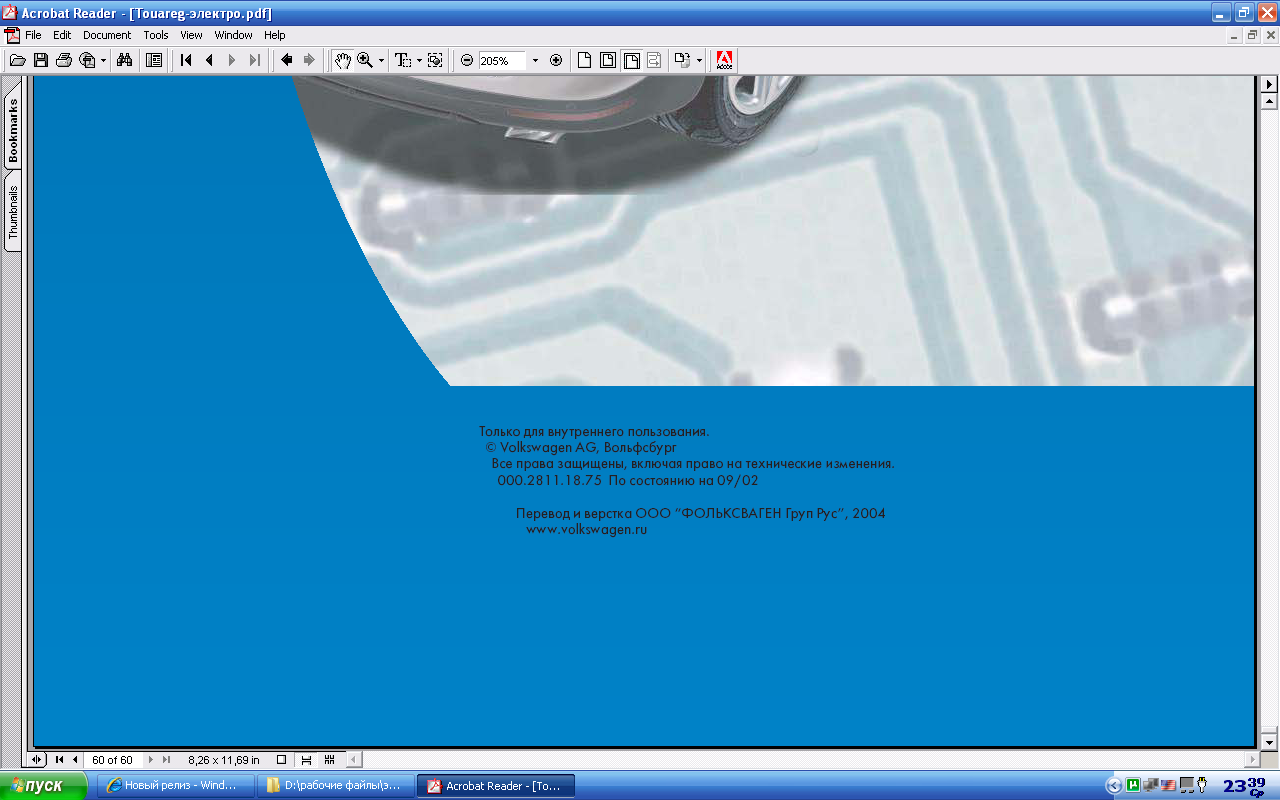Click the www.volkswagen.ru text in the page
Screen dimensions: 1280x800
587,530
